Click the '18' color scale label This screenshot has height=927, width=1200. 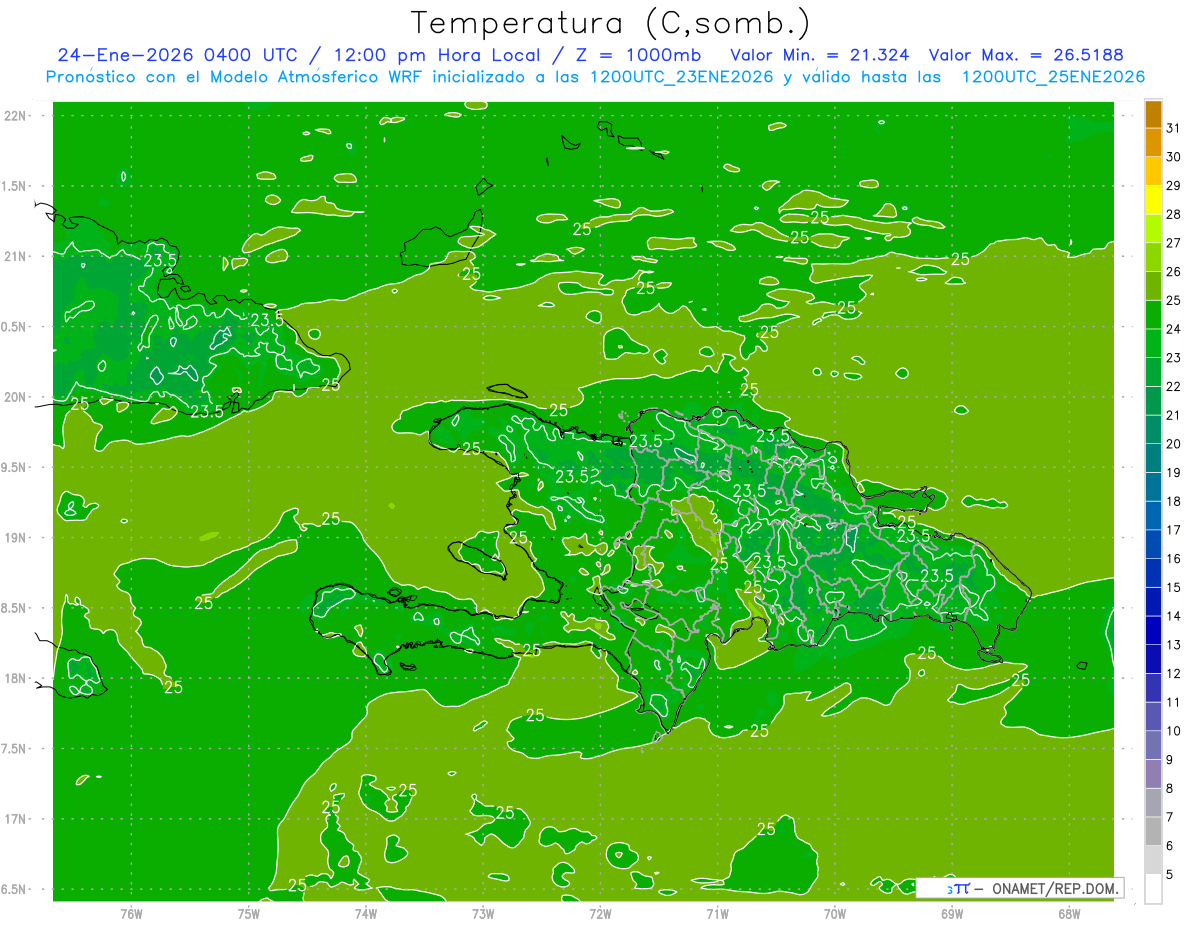(1174, 501)
